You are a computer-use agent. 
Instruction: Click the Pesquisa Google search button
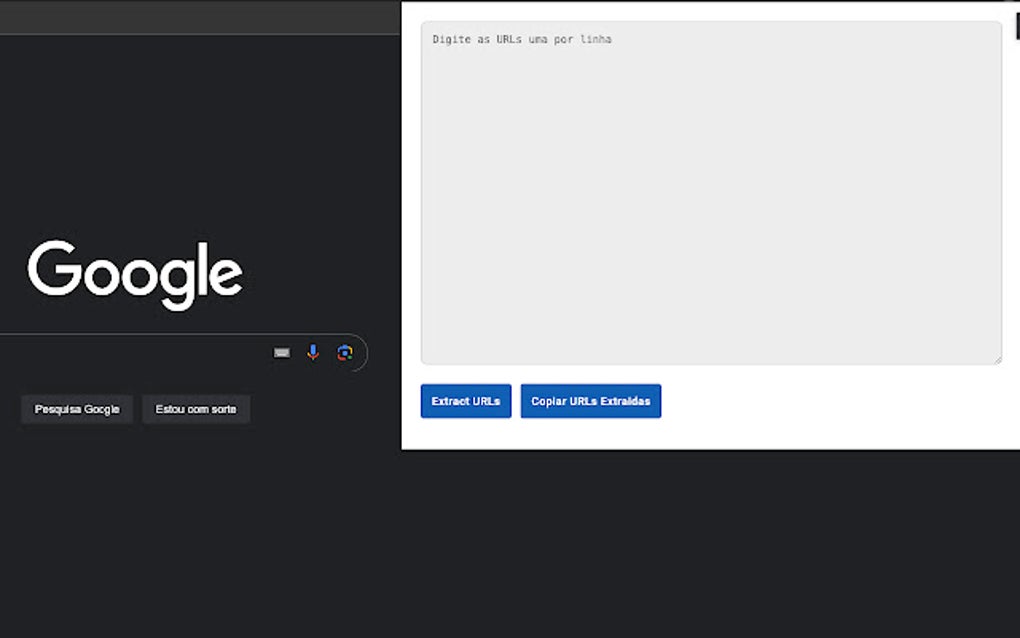click(76, 409)
